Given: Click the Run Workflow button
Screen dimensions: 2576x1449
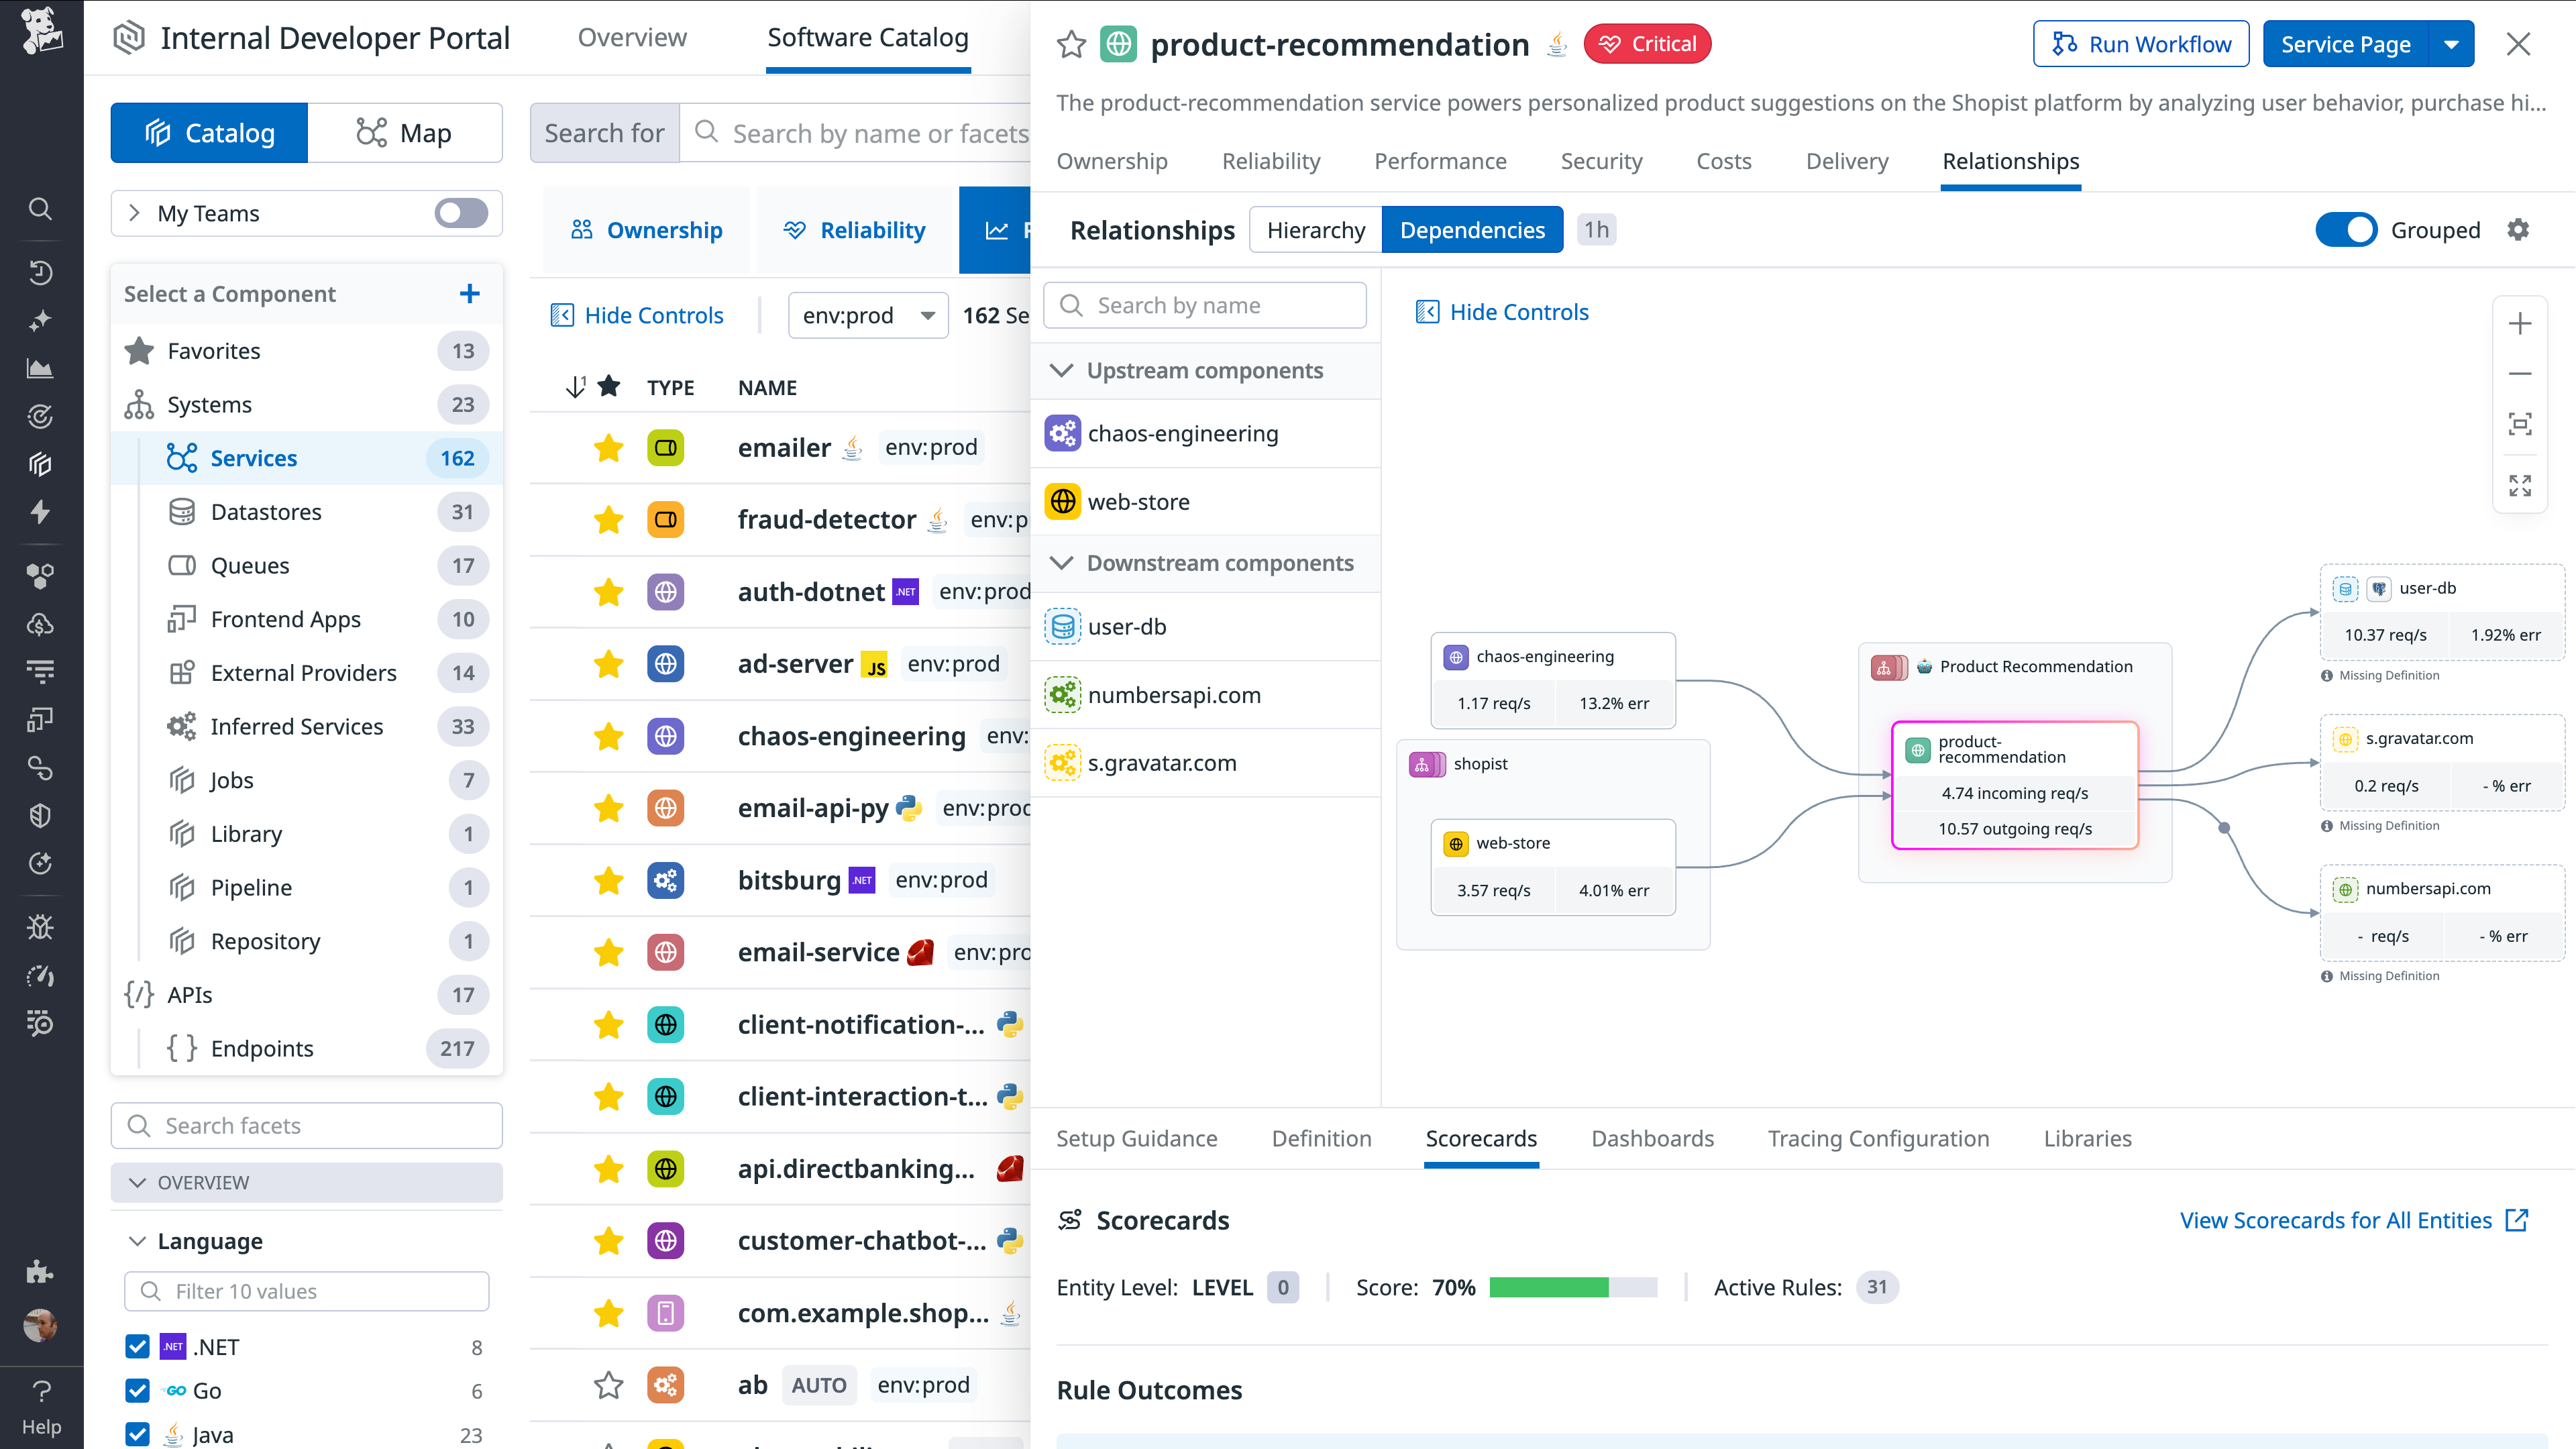Looking at the screenshot, I should click(2141, 44).
